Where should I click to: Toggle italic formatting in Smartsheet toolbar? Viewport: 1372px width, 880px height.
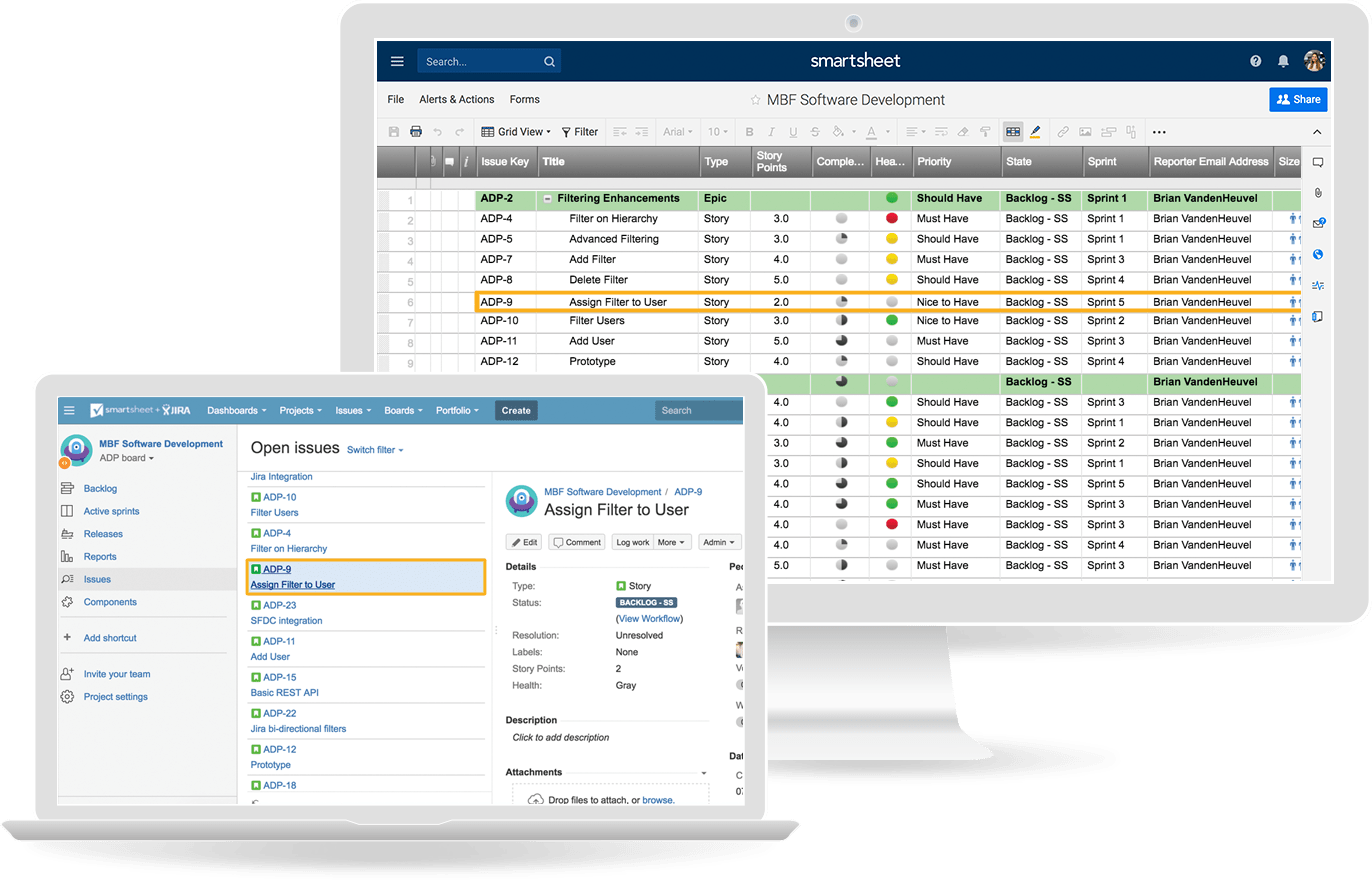771,132
